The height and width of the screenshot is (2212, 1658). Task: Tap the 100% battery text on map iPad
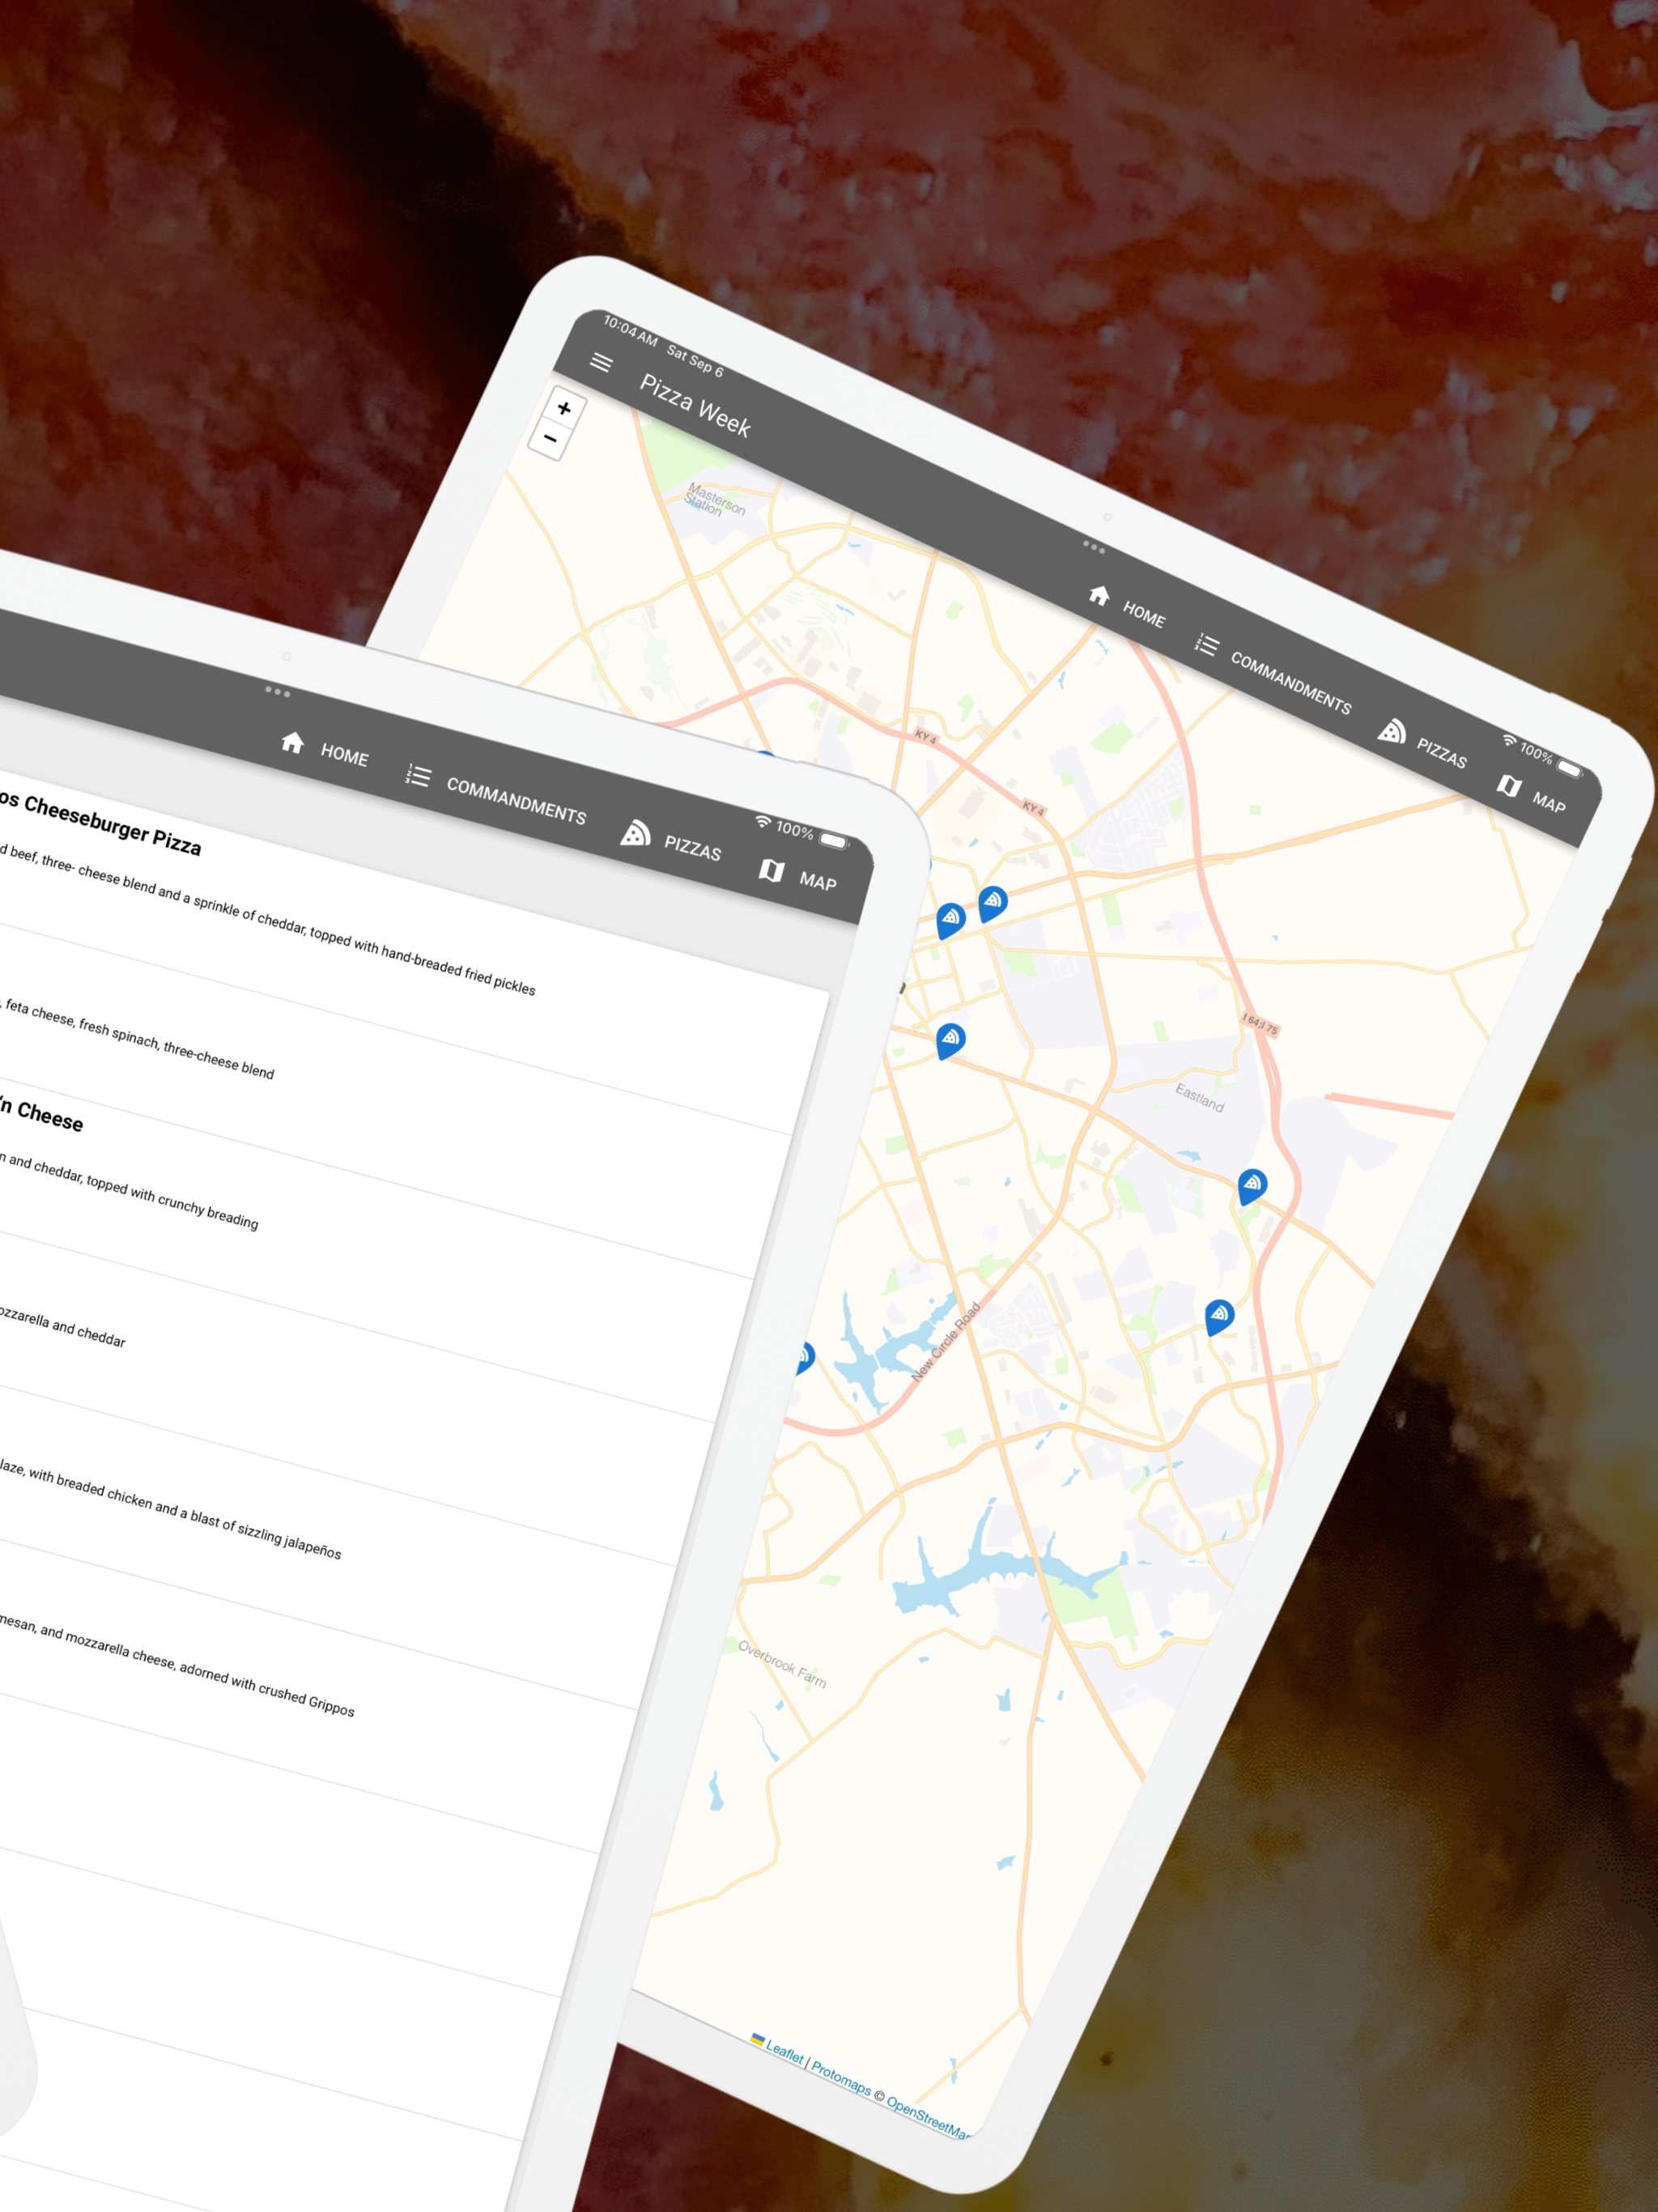point(1536,752)
